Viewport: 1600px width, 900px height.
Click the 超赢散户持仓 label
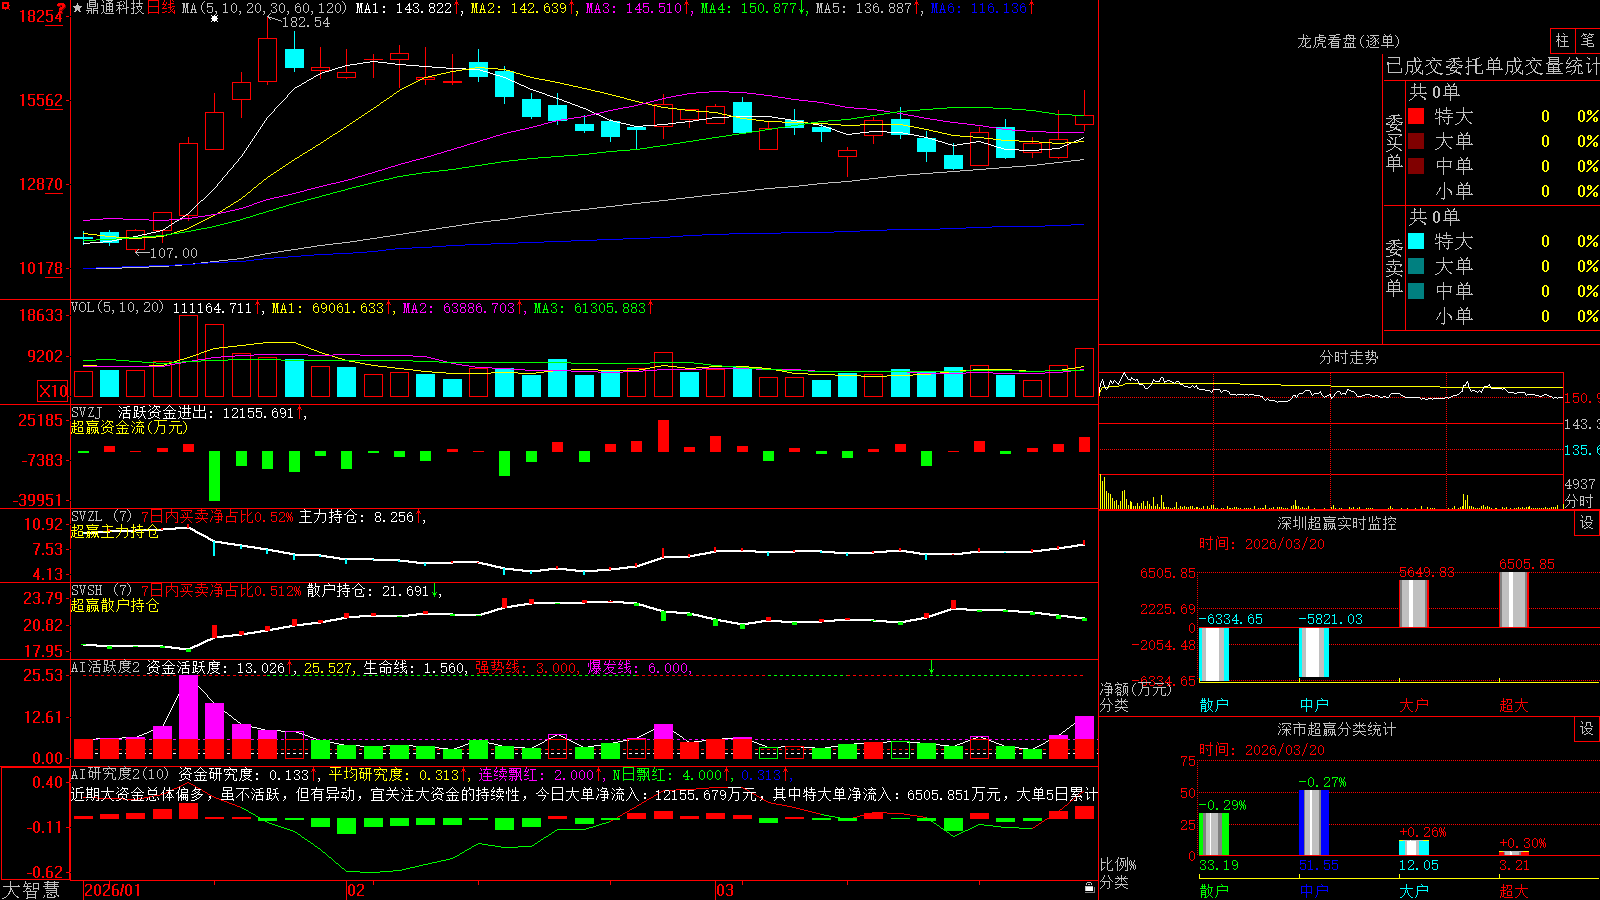tap(115, 605)
